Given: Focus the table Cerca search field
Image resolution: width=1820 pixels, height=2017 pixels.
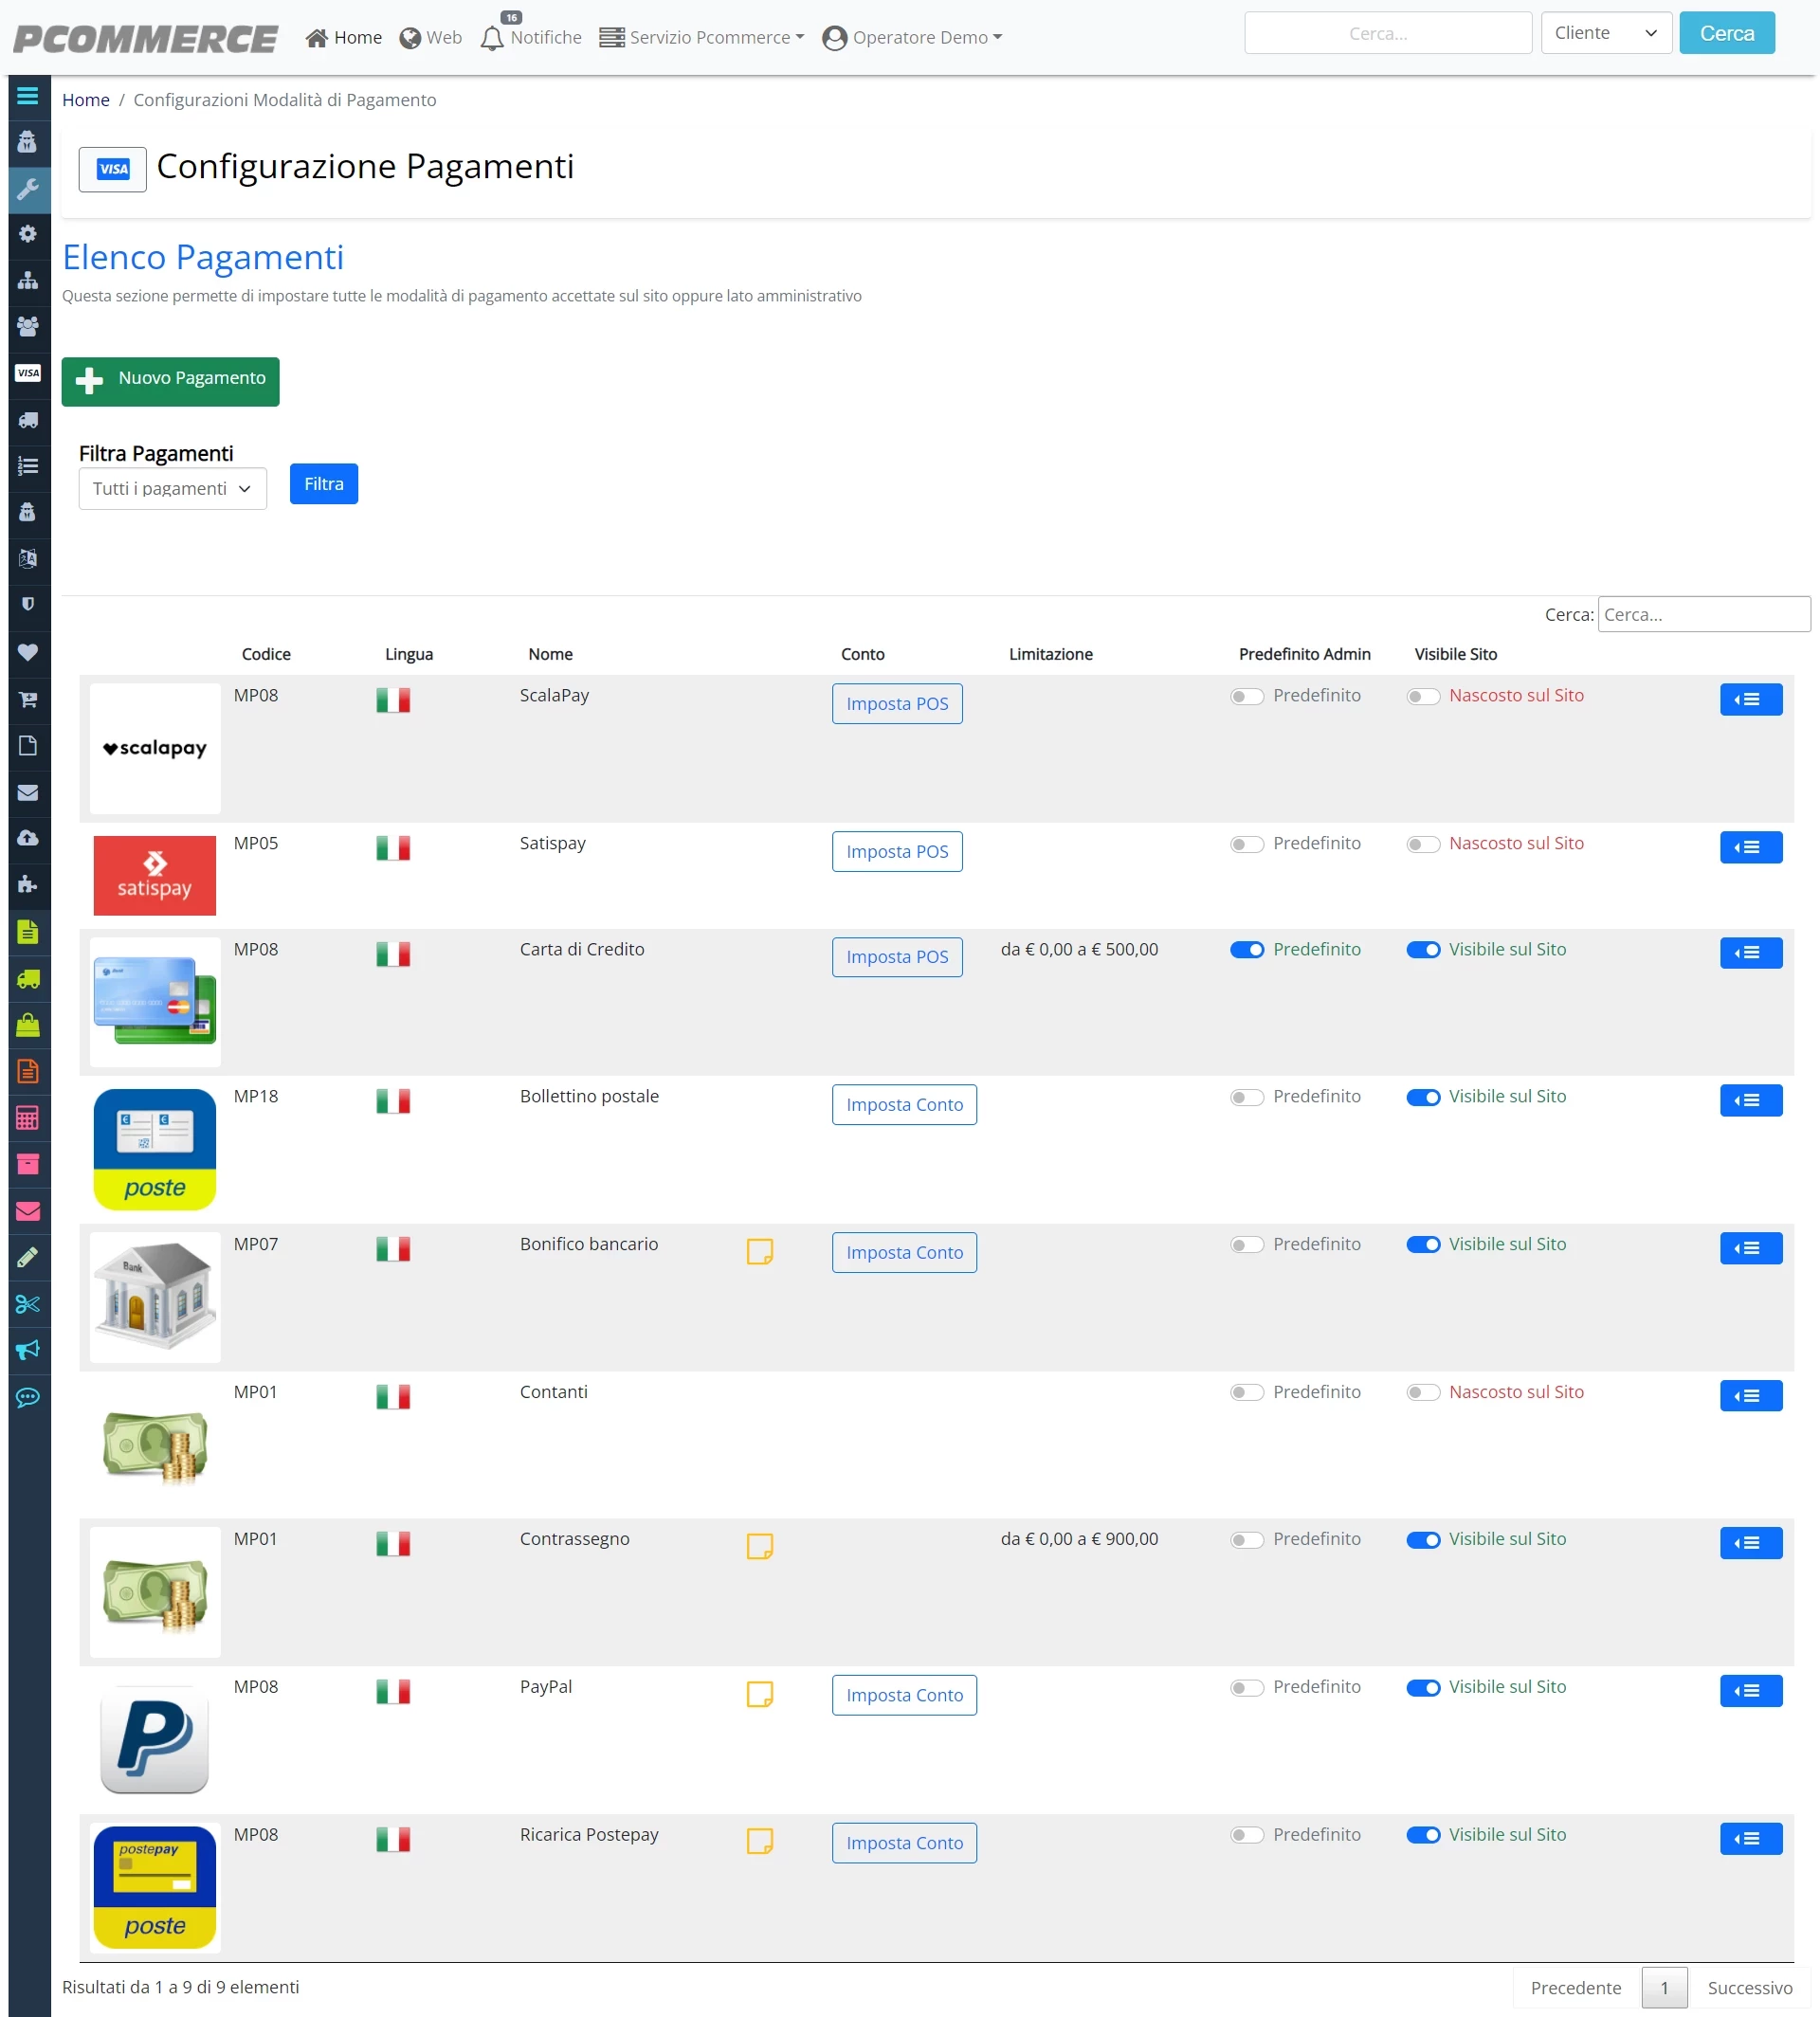Looking at the screenshot, I should pyautogui.click(x=1704, y=614).
